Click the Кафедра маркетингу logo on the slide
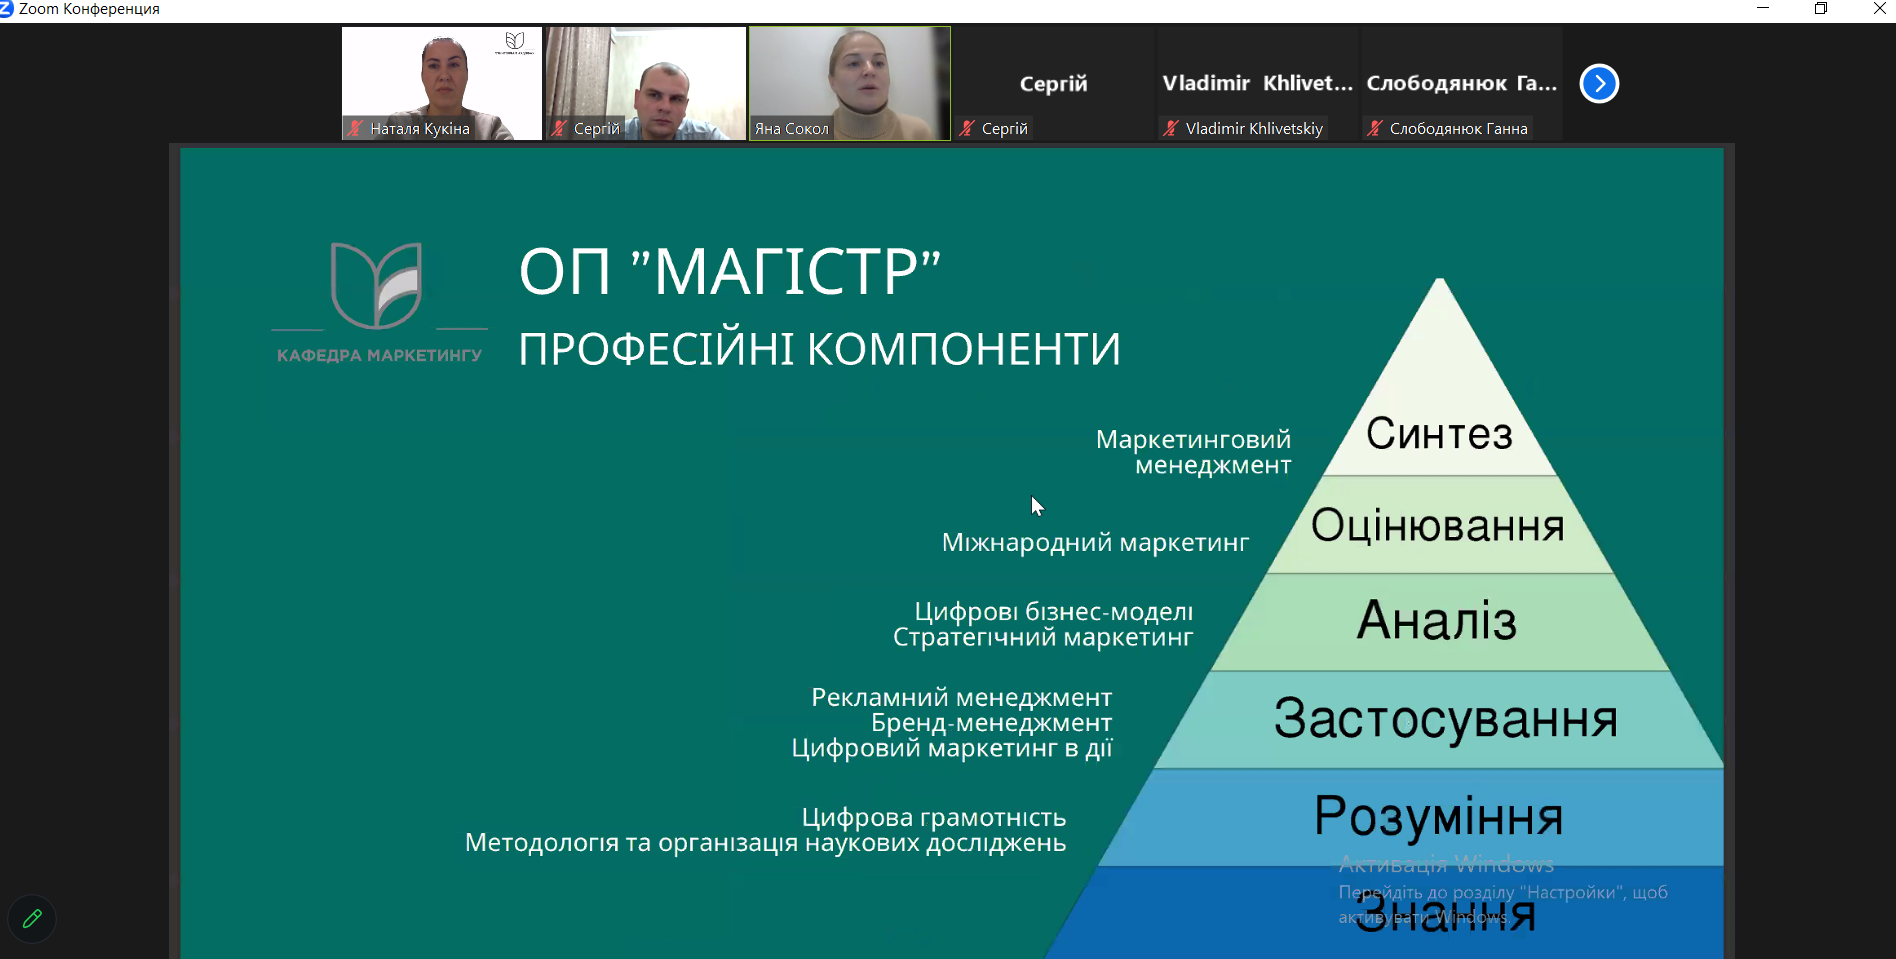 379,302
